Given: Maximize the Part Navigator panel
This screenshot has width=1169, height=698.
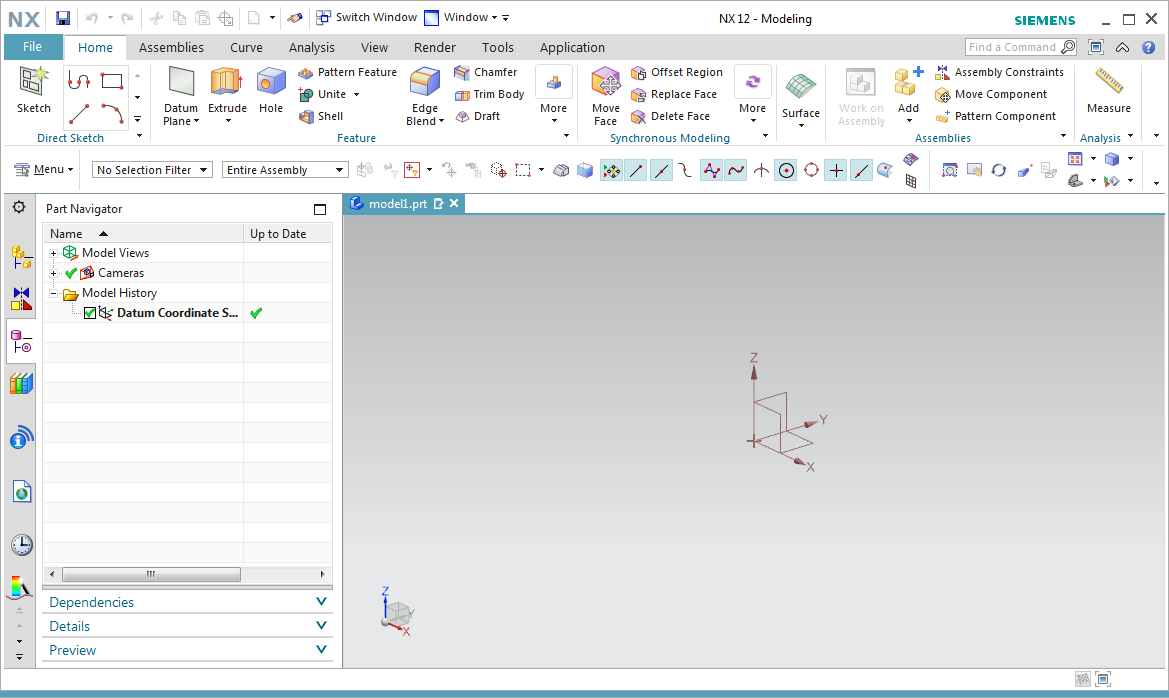Looking at the screenshot, I should coord(320,210).
